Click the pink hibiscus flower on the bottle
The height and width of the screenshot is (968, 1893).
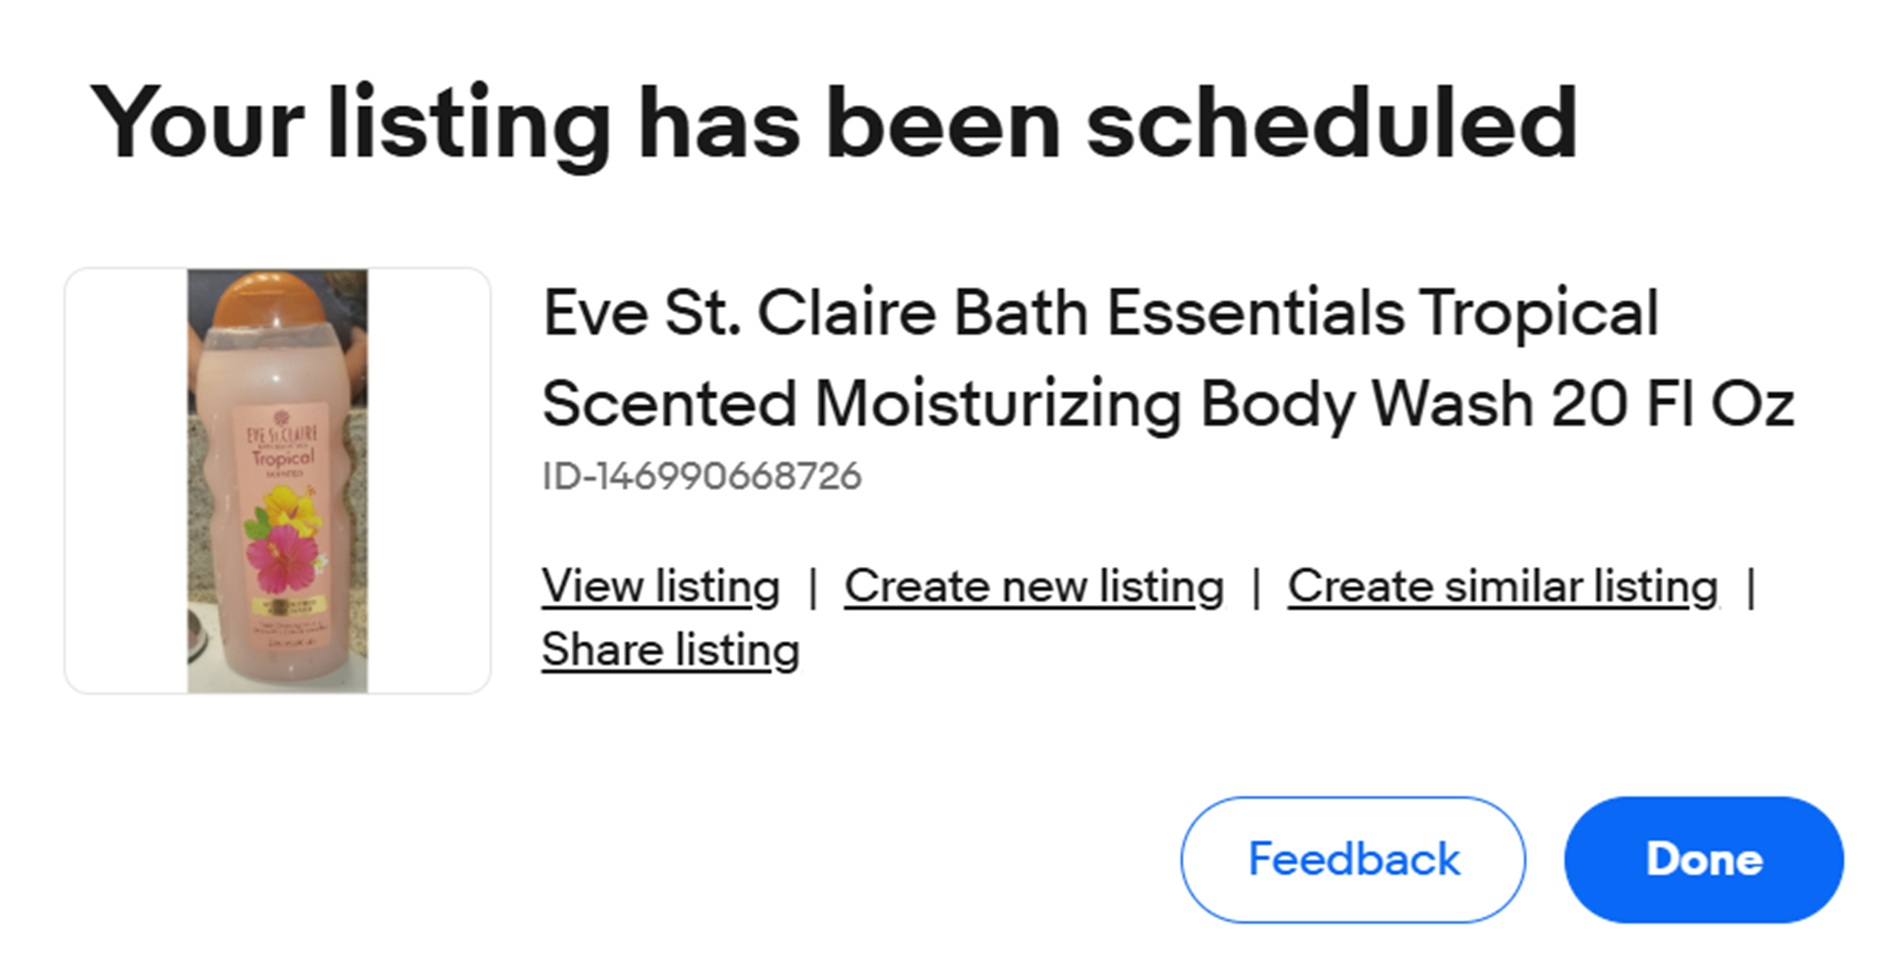point(280,561)
